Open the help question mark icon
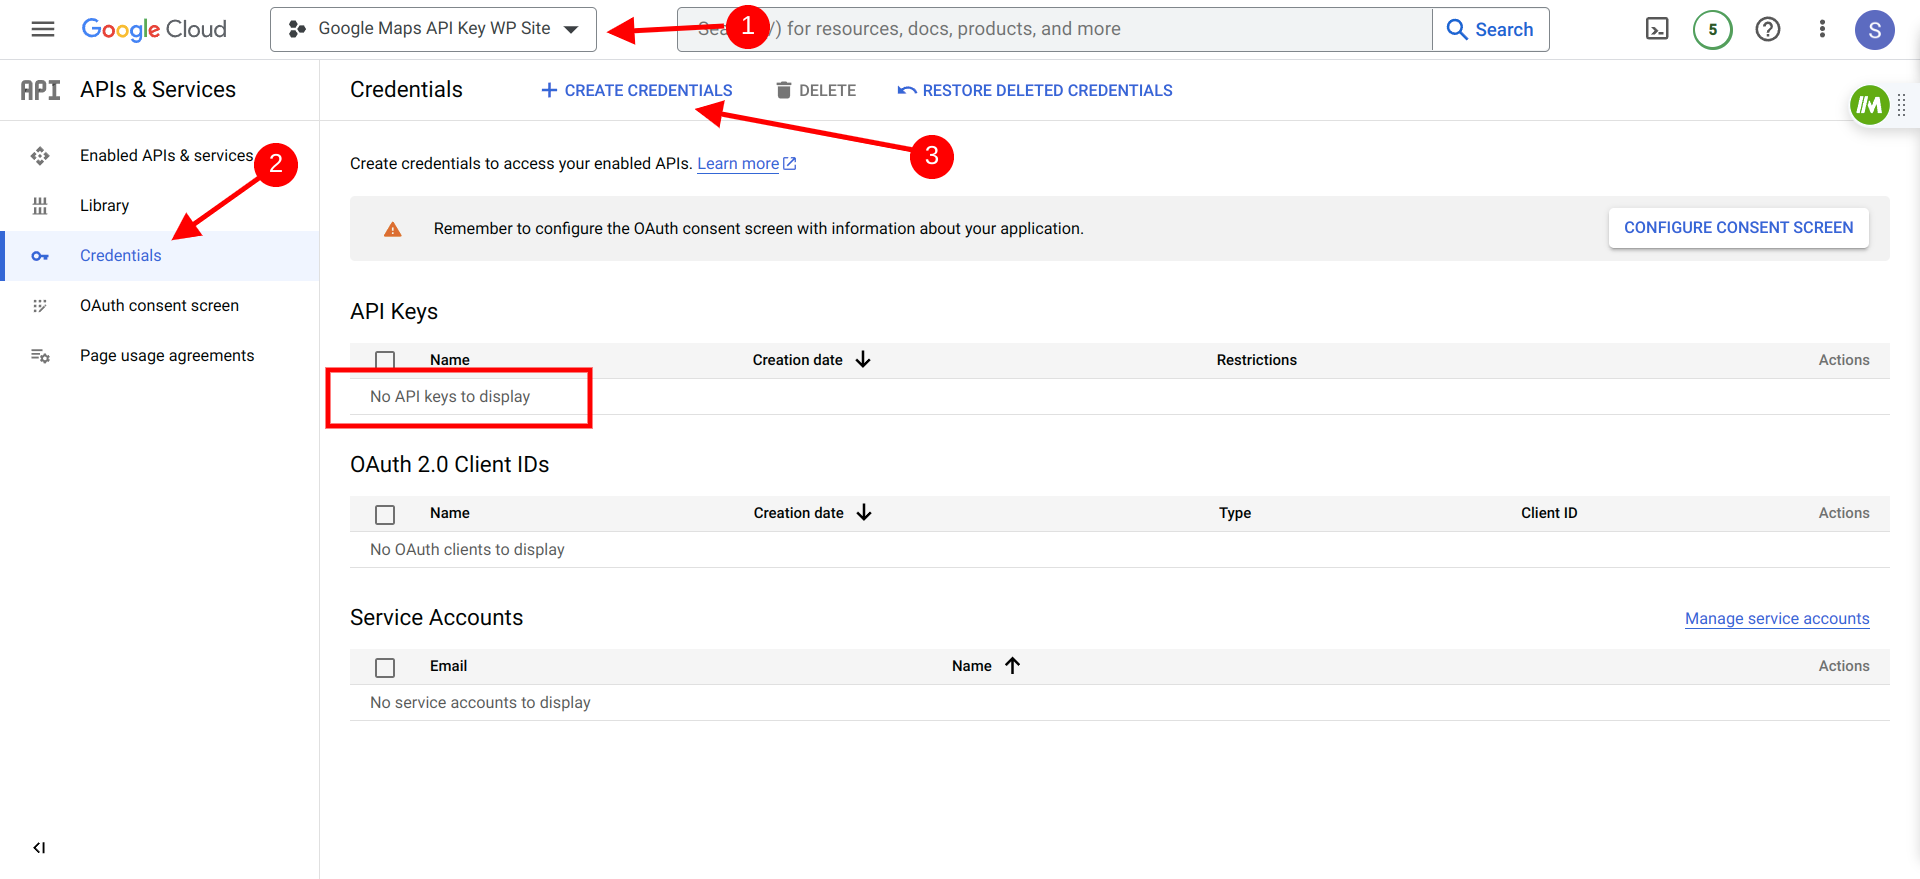This screenshot has width=1920, height=879. [x=1767, y=29]
